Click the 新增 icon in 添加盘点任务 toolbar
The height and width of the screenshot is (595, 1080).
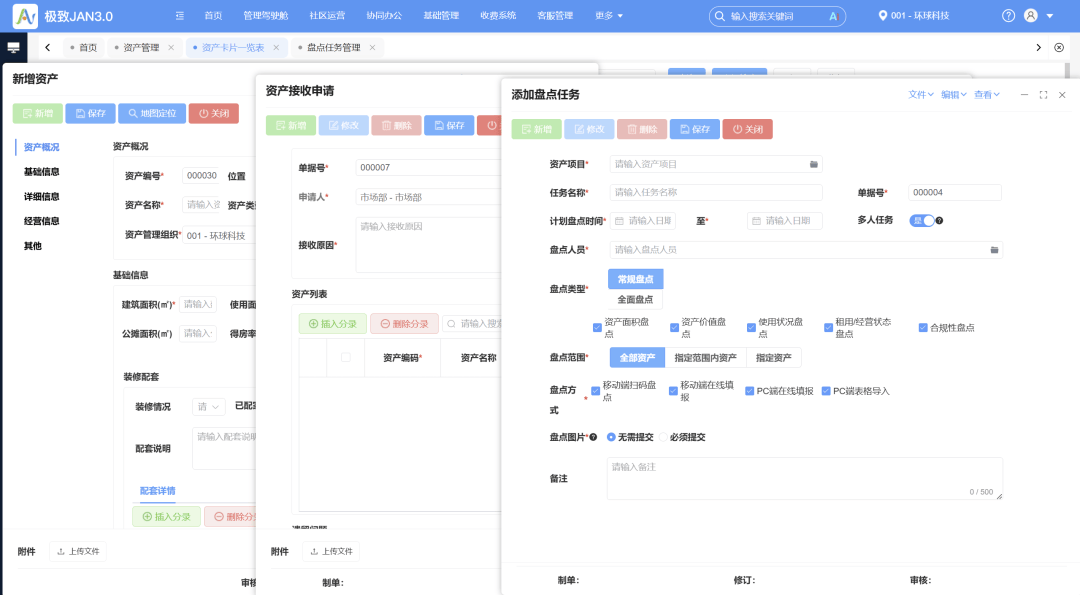pyautogui.click(x=525, y=128)
